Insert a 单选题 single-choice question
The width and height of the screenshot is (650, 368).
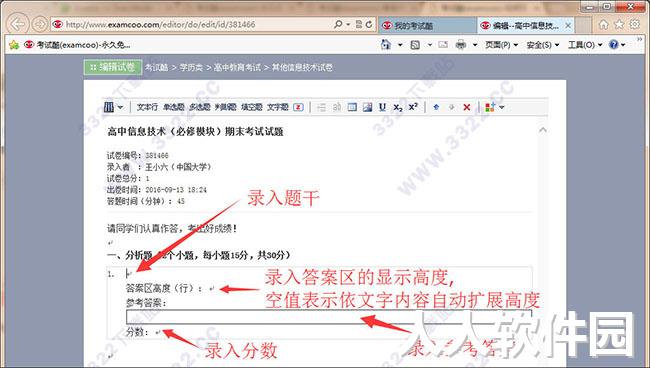(x=174, y=107)
